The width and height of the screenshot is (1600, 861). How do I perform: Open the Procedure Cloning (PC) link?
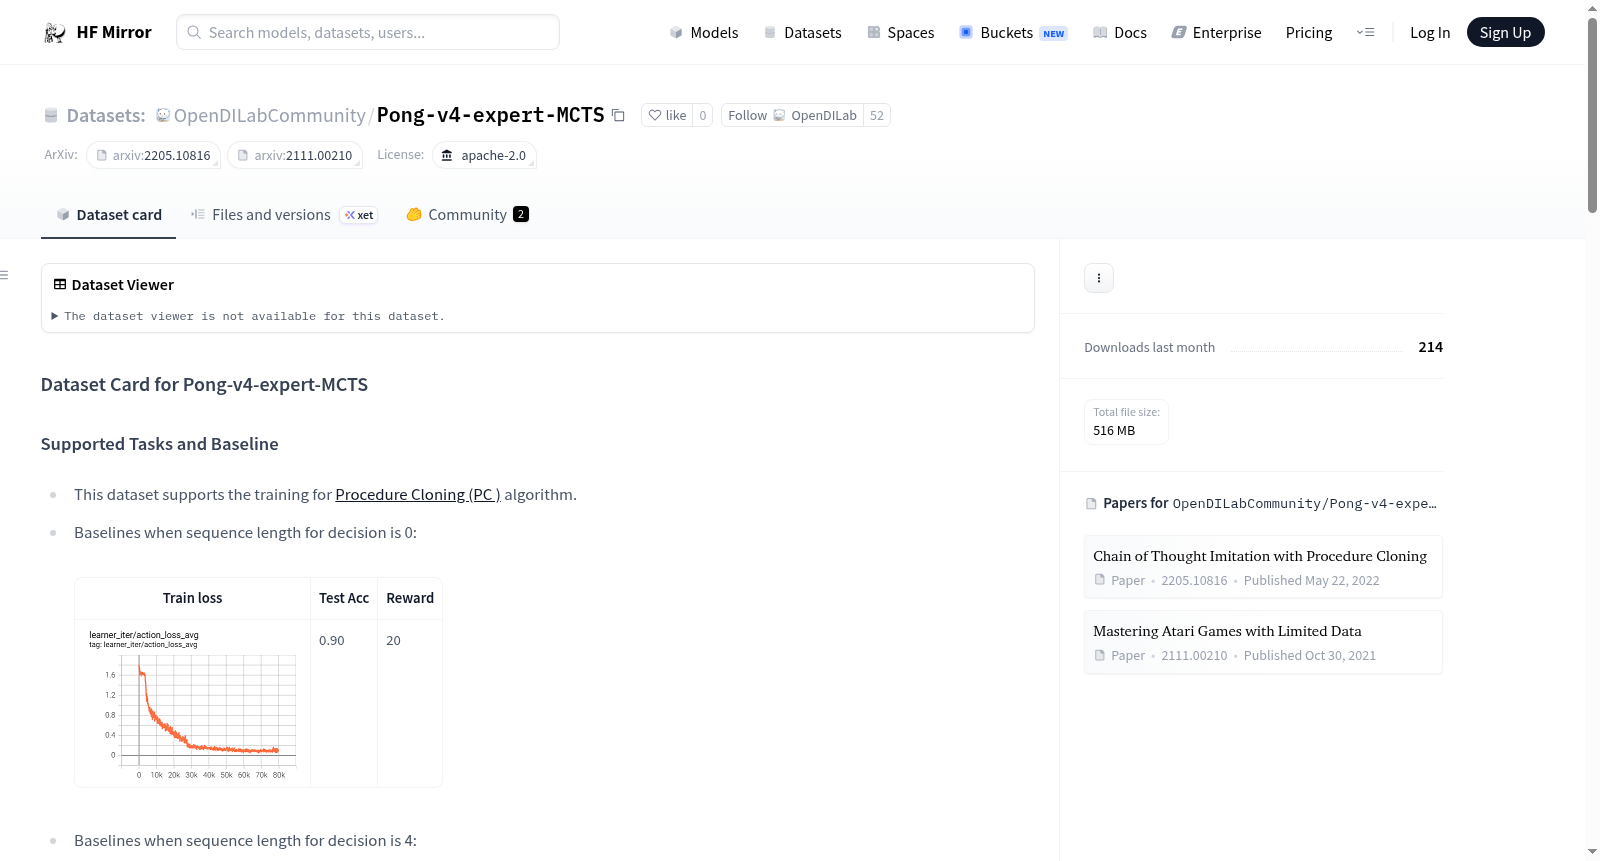pos(418,495)
